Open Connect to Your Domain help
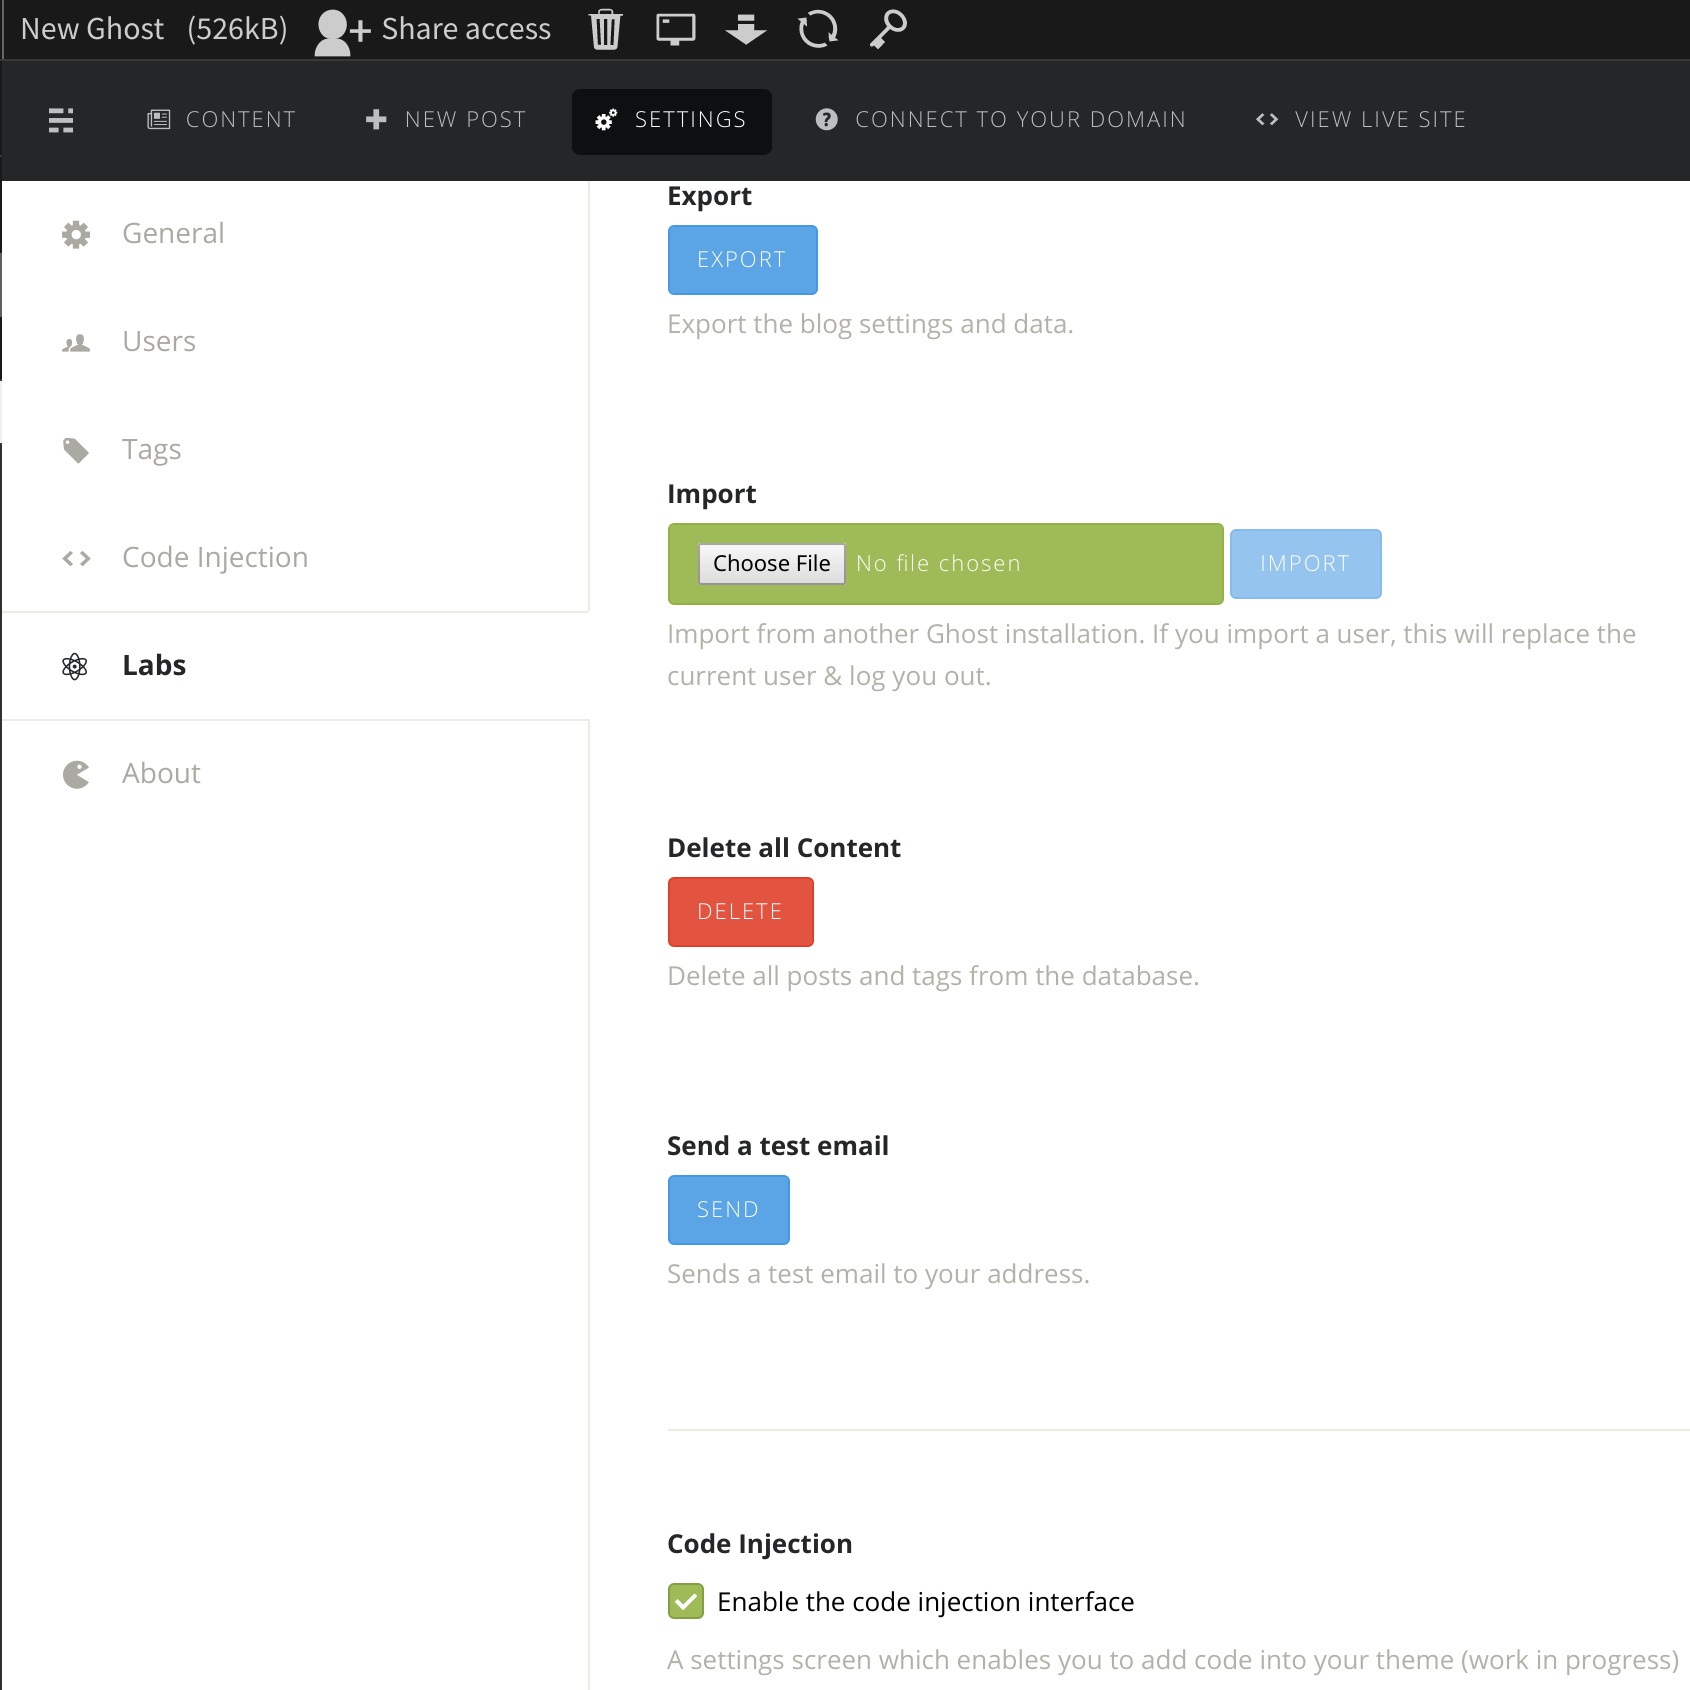The height and width of the screenshot is (1690, 1690). click(x=1001, y=120)
